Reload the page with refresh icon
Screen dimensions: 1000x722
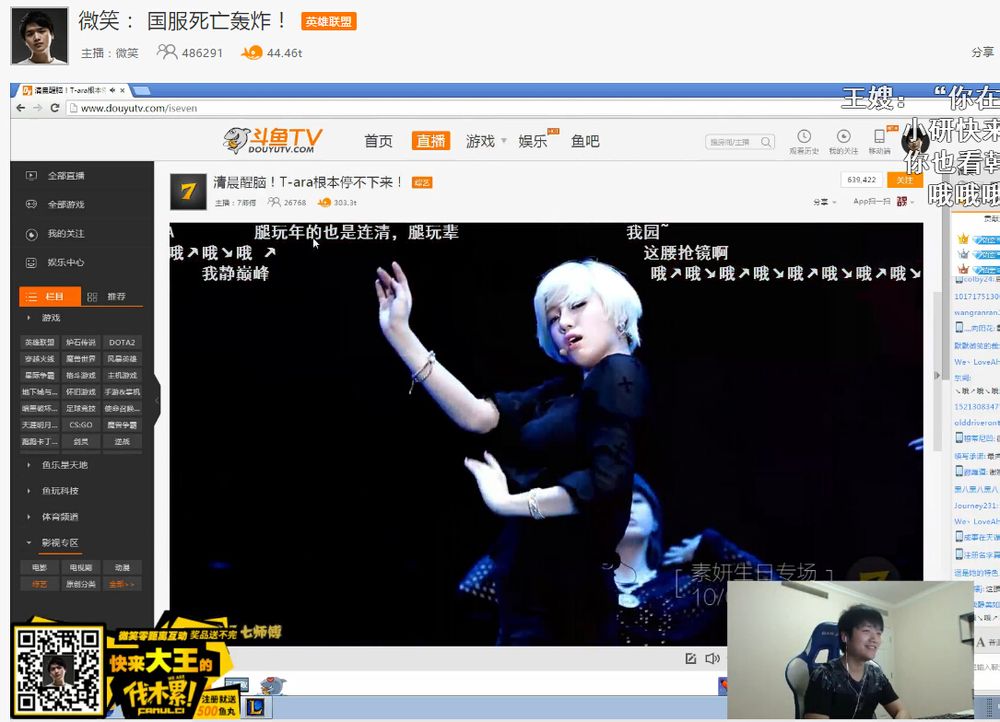tap(55, 108)
